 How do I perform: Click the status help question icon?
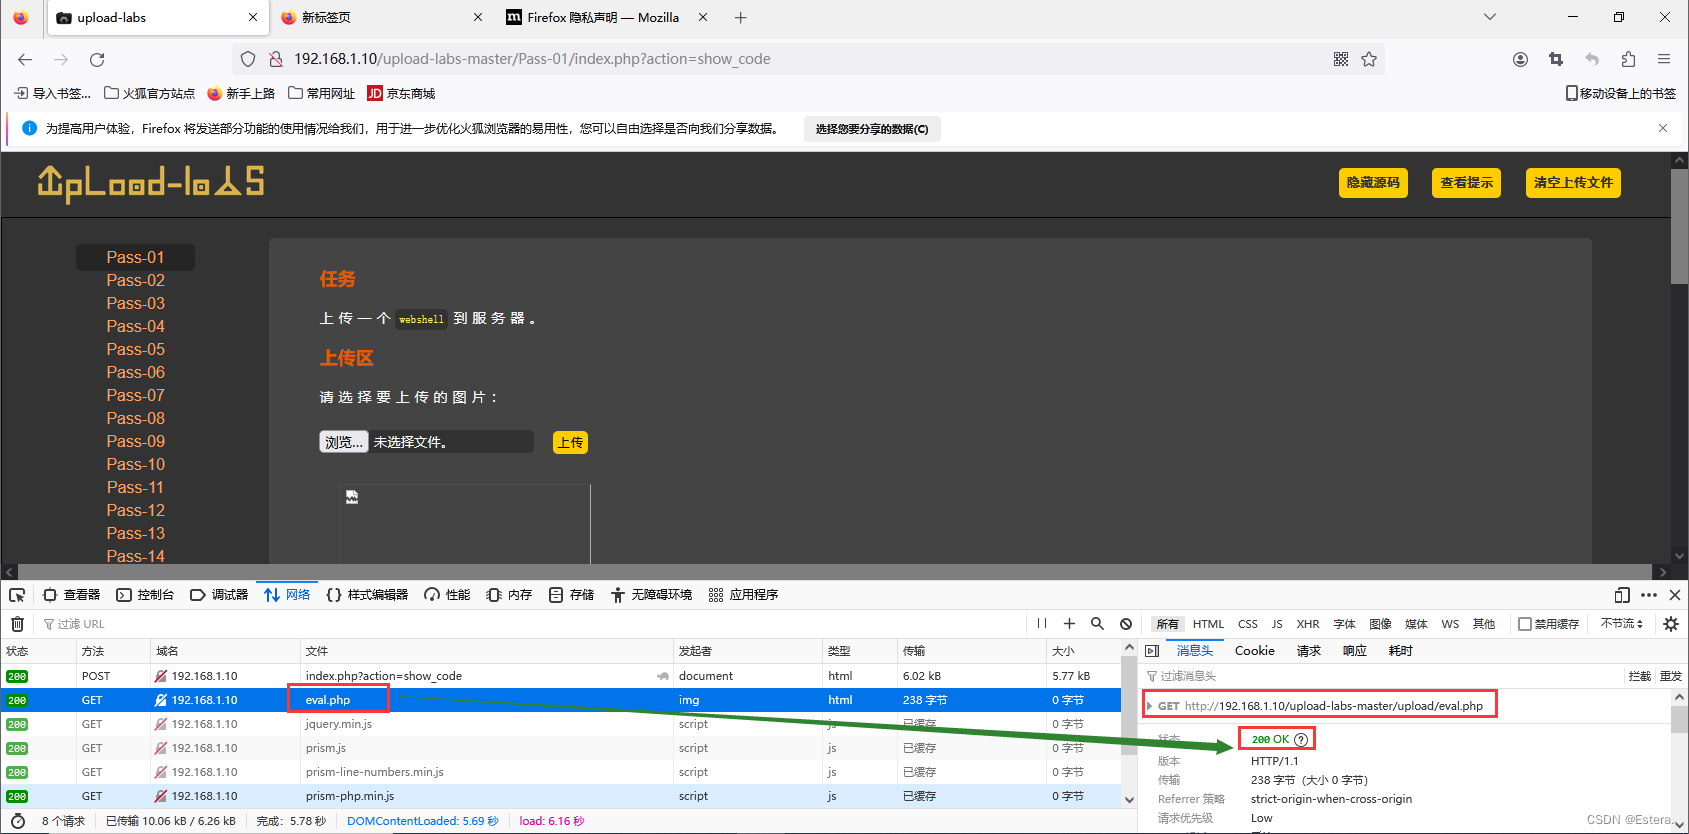click(1301, 739)
